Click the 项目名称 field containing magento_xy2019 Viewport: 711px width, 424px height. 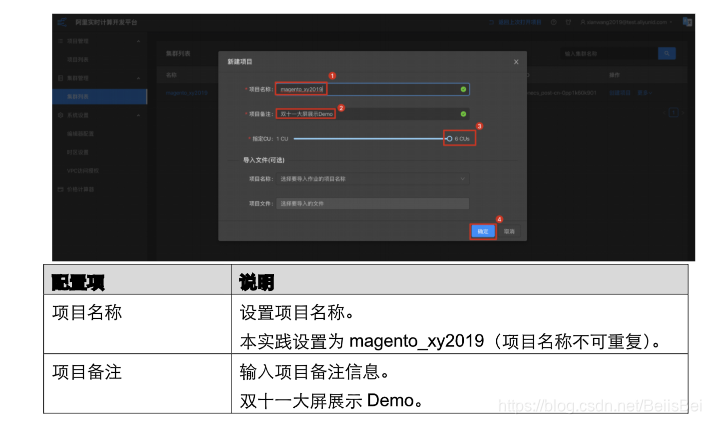(373, 89)
